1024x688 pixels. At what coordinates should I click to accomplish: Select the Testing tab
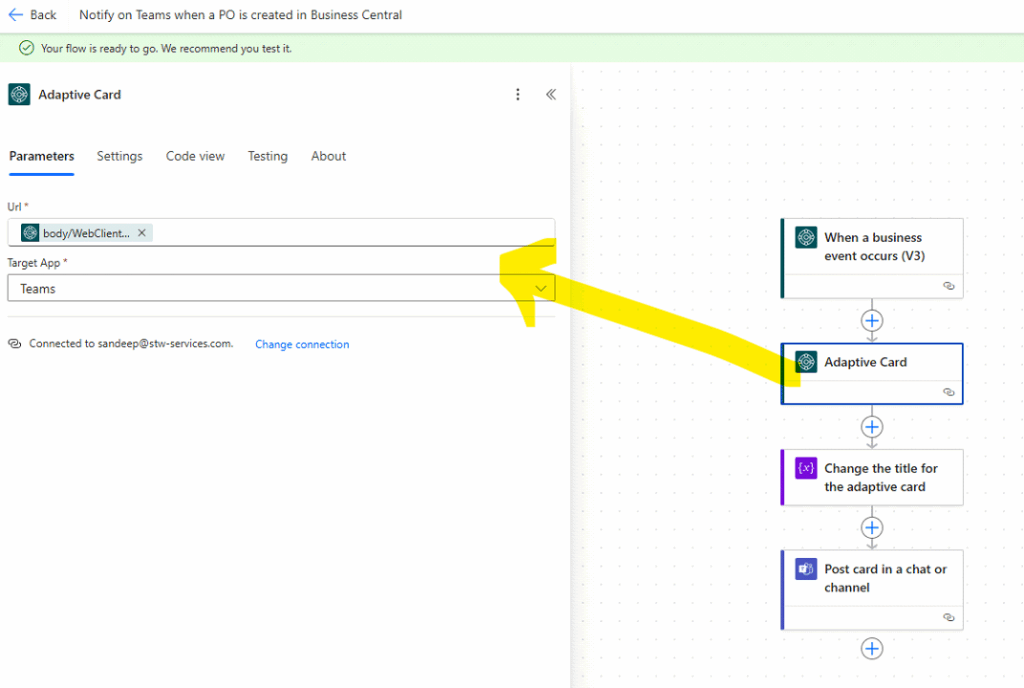pyautogui.click(x=267, y=156)
